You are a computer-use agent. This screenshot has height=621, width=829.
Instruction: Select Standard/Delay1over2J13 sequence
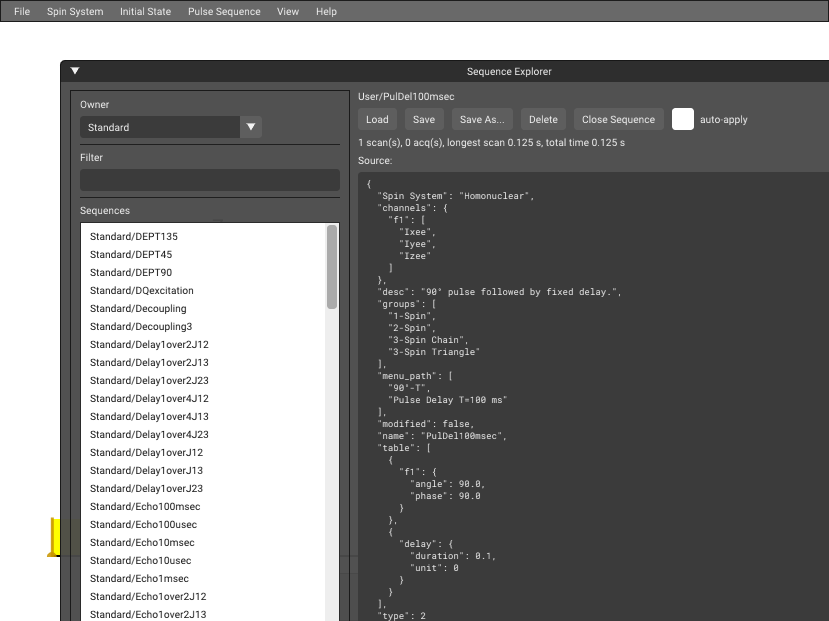149,362
